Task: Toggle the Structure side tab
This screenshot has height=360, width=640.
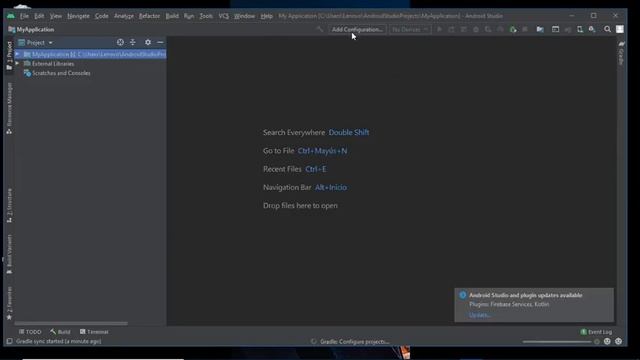Action: pyautogui.click(x=9, y=205)
